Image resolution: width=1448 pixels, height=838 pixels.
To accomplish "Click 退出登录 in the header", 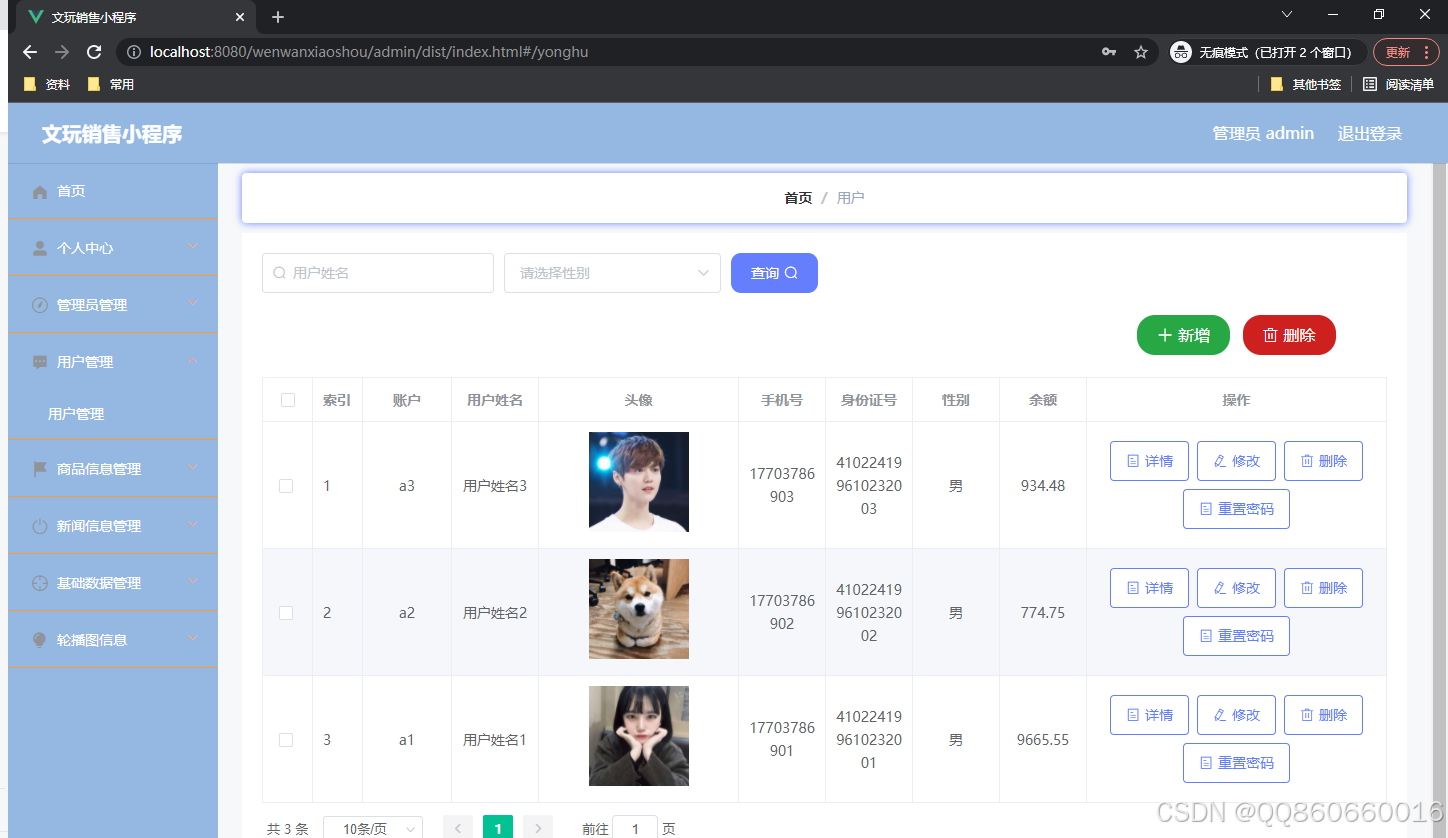I will [x=1370, y=133].
